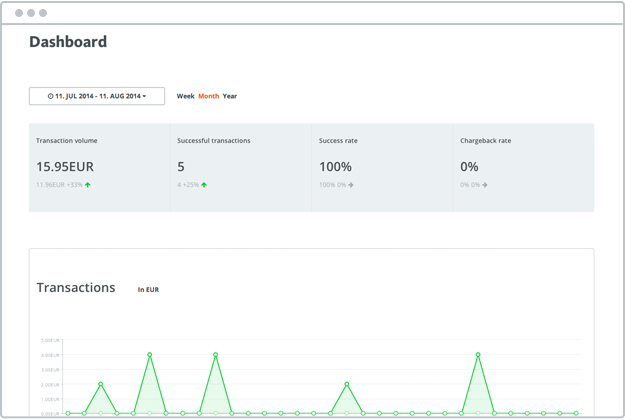Click the 0% chargeback rate value
Viewport: 625px width, 420px height.
point(469,167)
